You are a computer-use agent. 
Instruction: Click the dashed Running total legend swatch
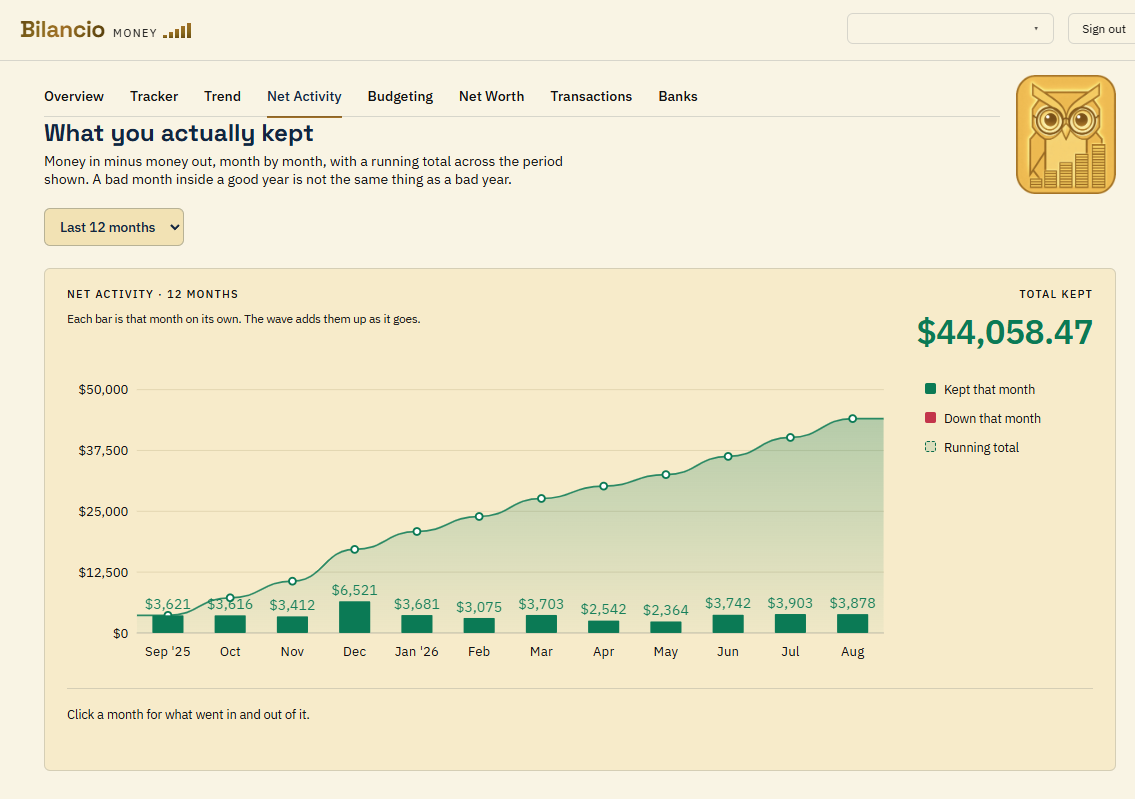click(x=930, y=447)
